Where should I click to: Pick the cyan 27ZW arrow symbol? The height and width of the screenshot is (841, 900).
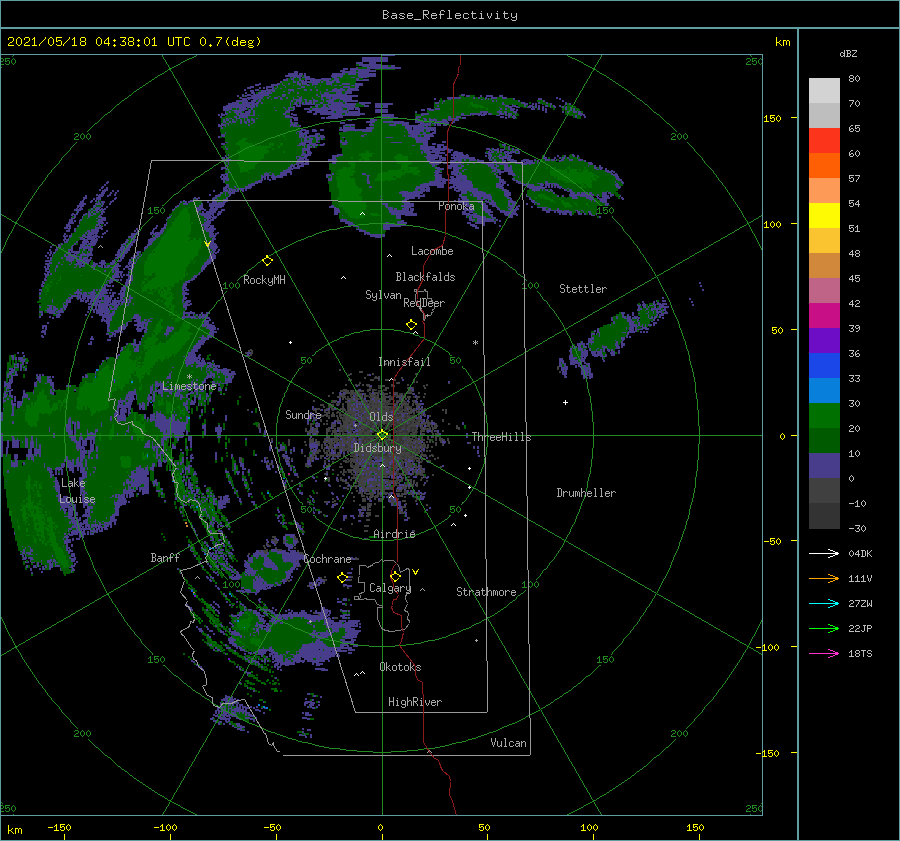(824, 603)
